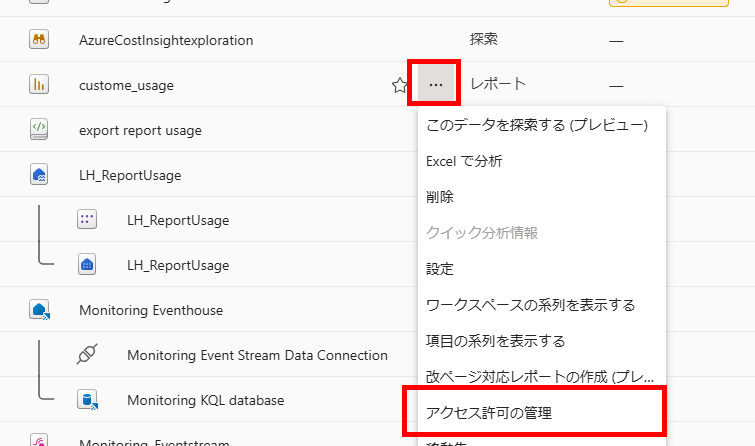Click the top-level LH_ReportUsage lakehouse icon
This screenshot has width=755, height=446.
(39, 174)
